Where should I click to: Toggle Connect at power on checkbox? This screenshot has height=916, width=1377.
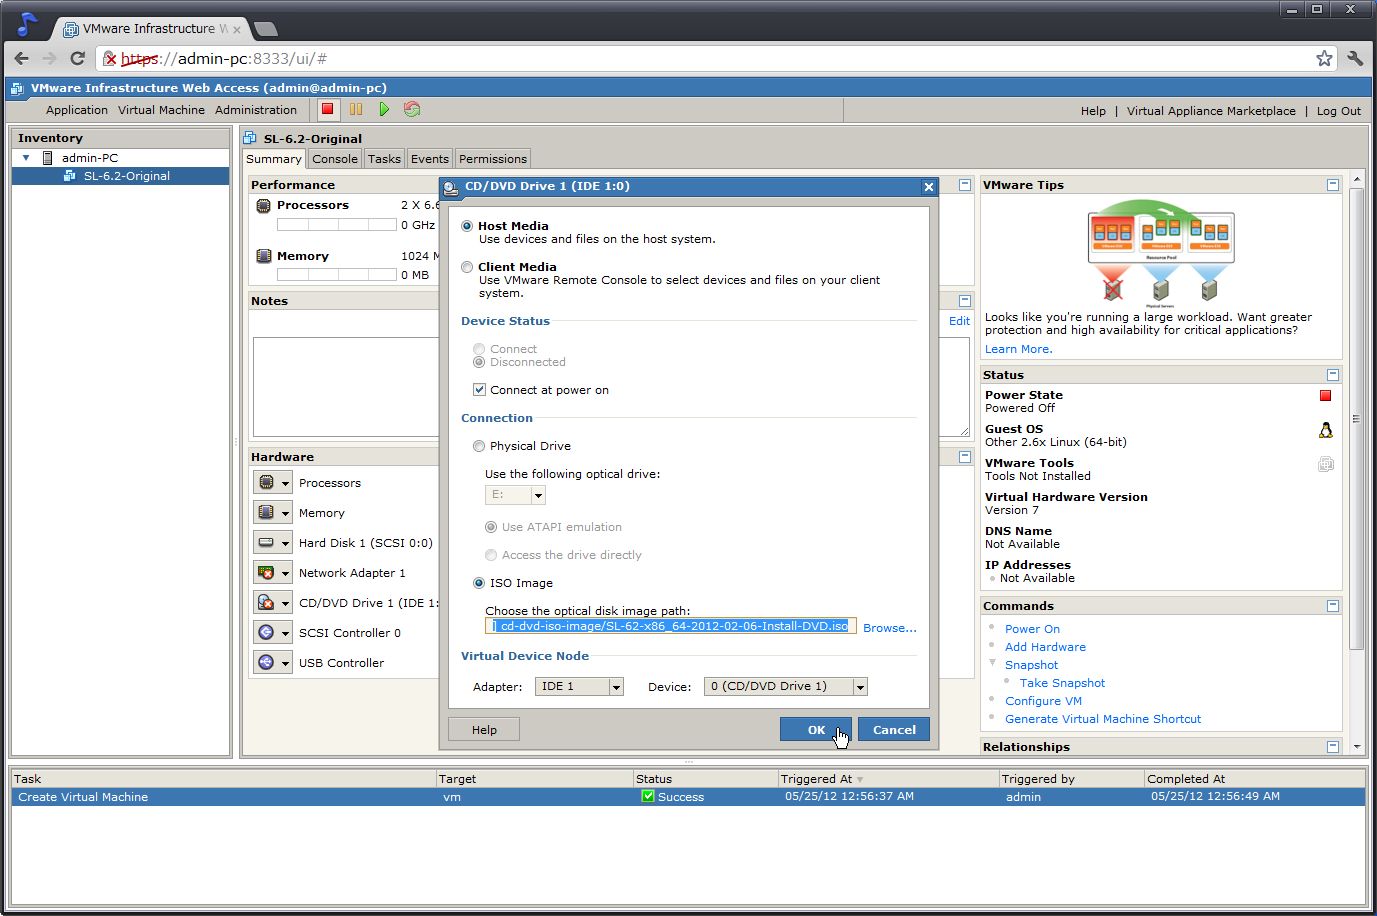(x=479, y=390)
